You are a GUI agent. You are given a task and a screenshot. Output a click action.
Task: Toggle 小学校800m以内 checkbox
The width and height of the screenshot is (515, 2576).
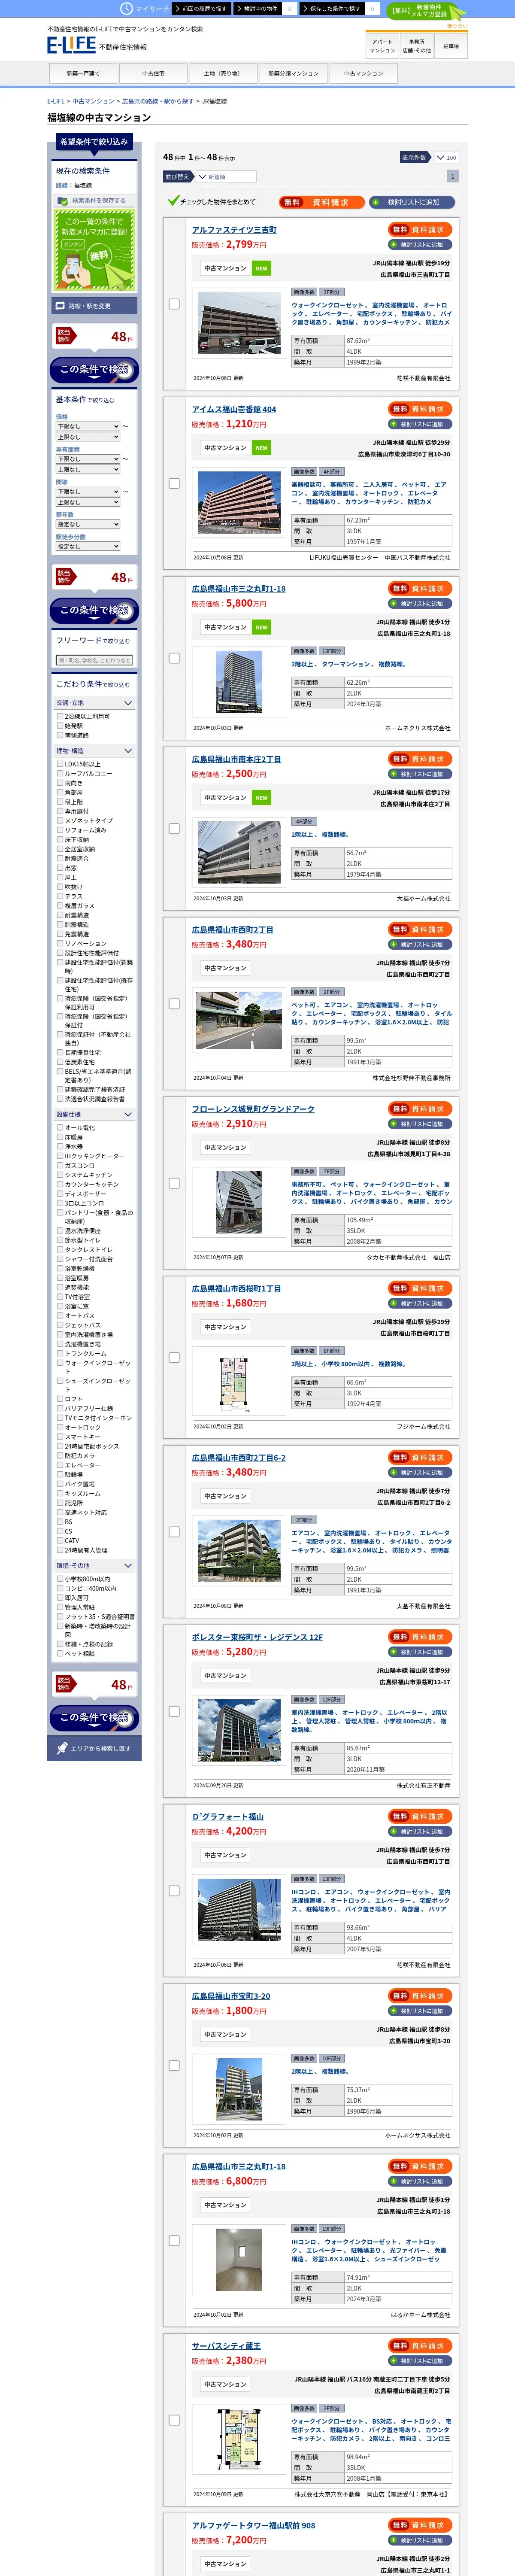click(60, 1579)
